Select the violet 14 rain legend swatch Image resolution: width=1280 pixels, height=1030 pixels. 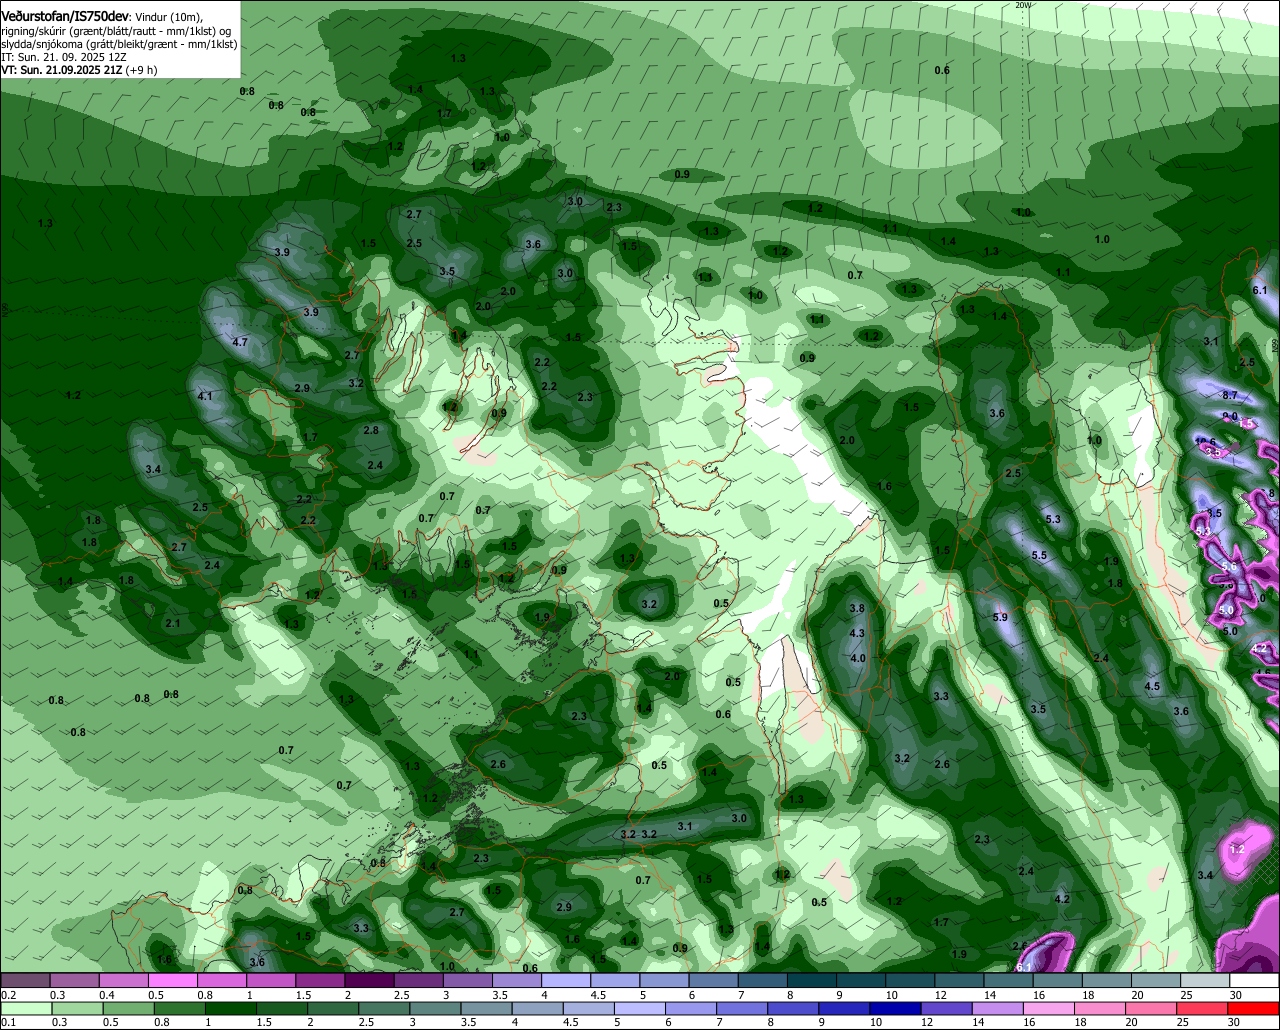(998, 1008)
